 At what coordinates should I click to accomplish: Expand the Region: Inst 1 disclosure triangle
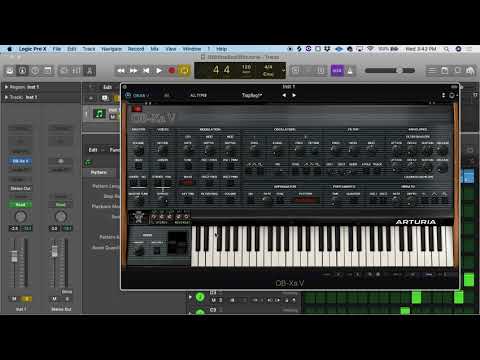click(x=6, y=87)
